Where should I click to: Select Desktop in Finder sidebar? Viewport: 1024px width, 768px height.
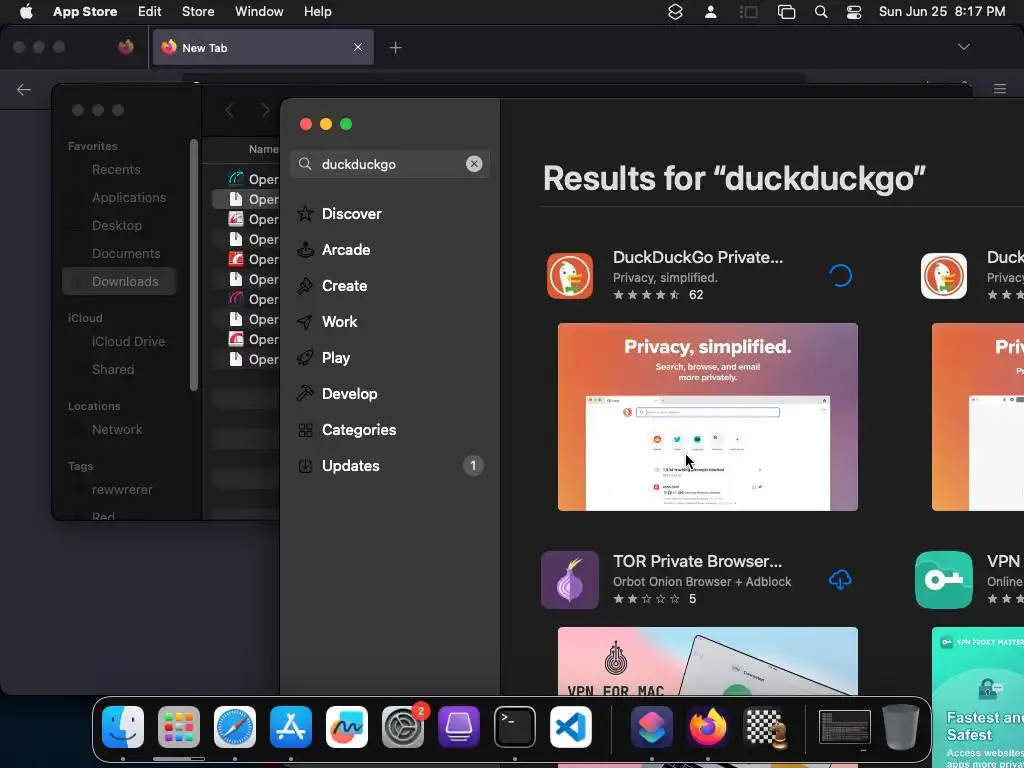pyautogui.click(x=117, y=225)
